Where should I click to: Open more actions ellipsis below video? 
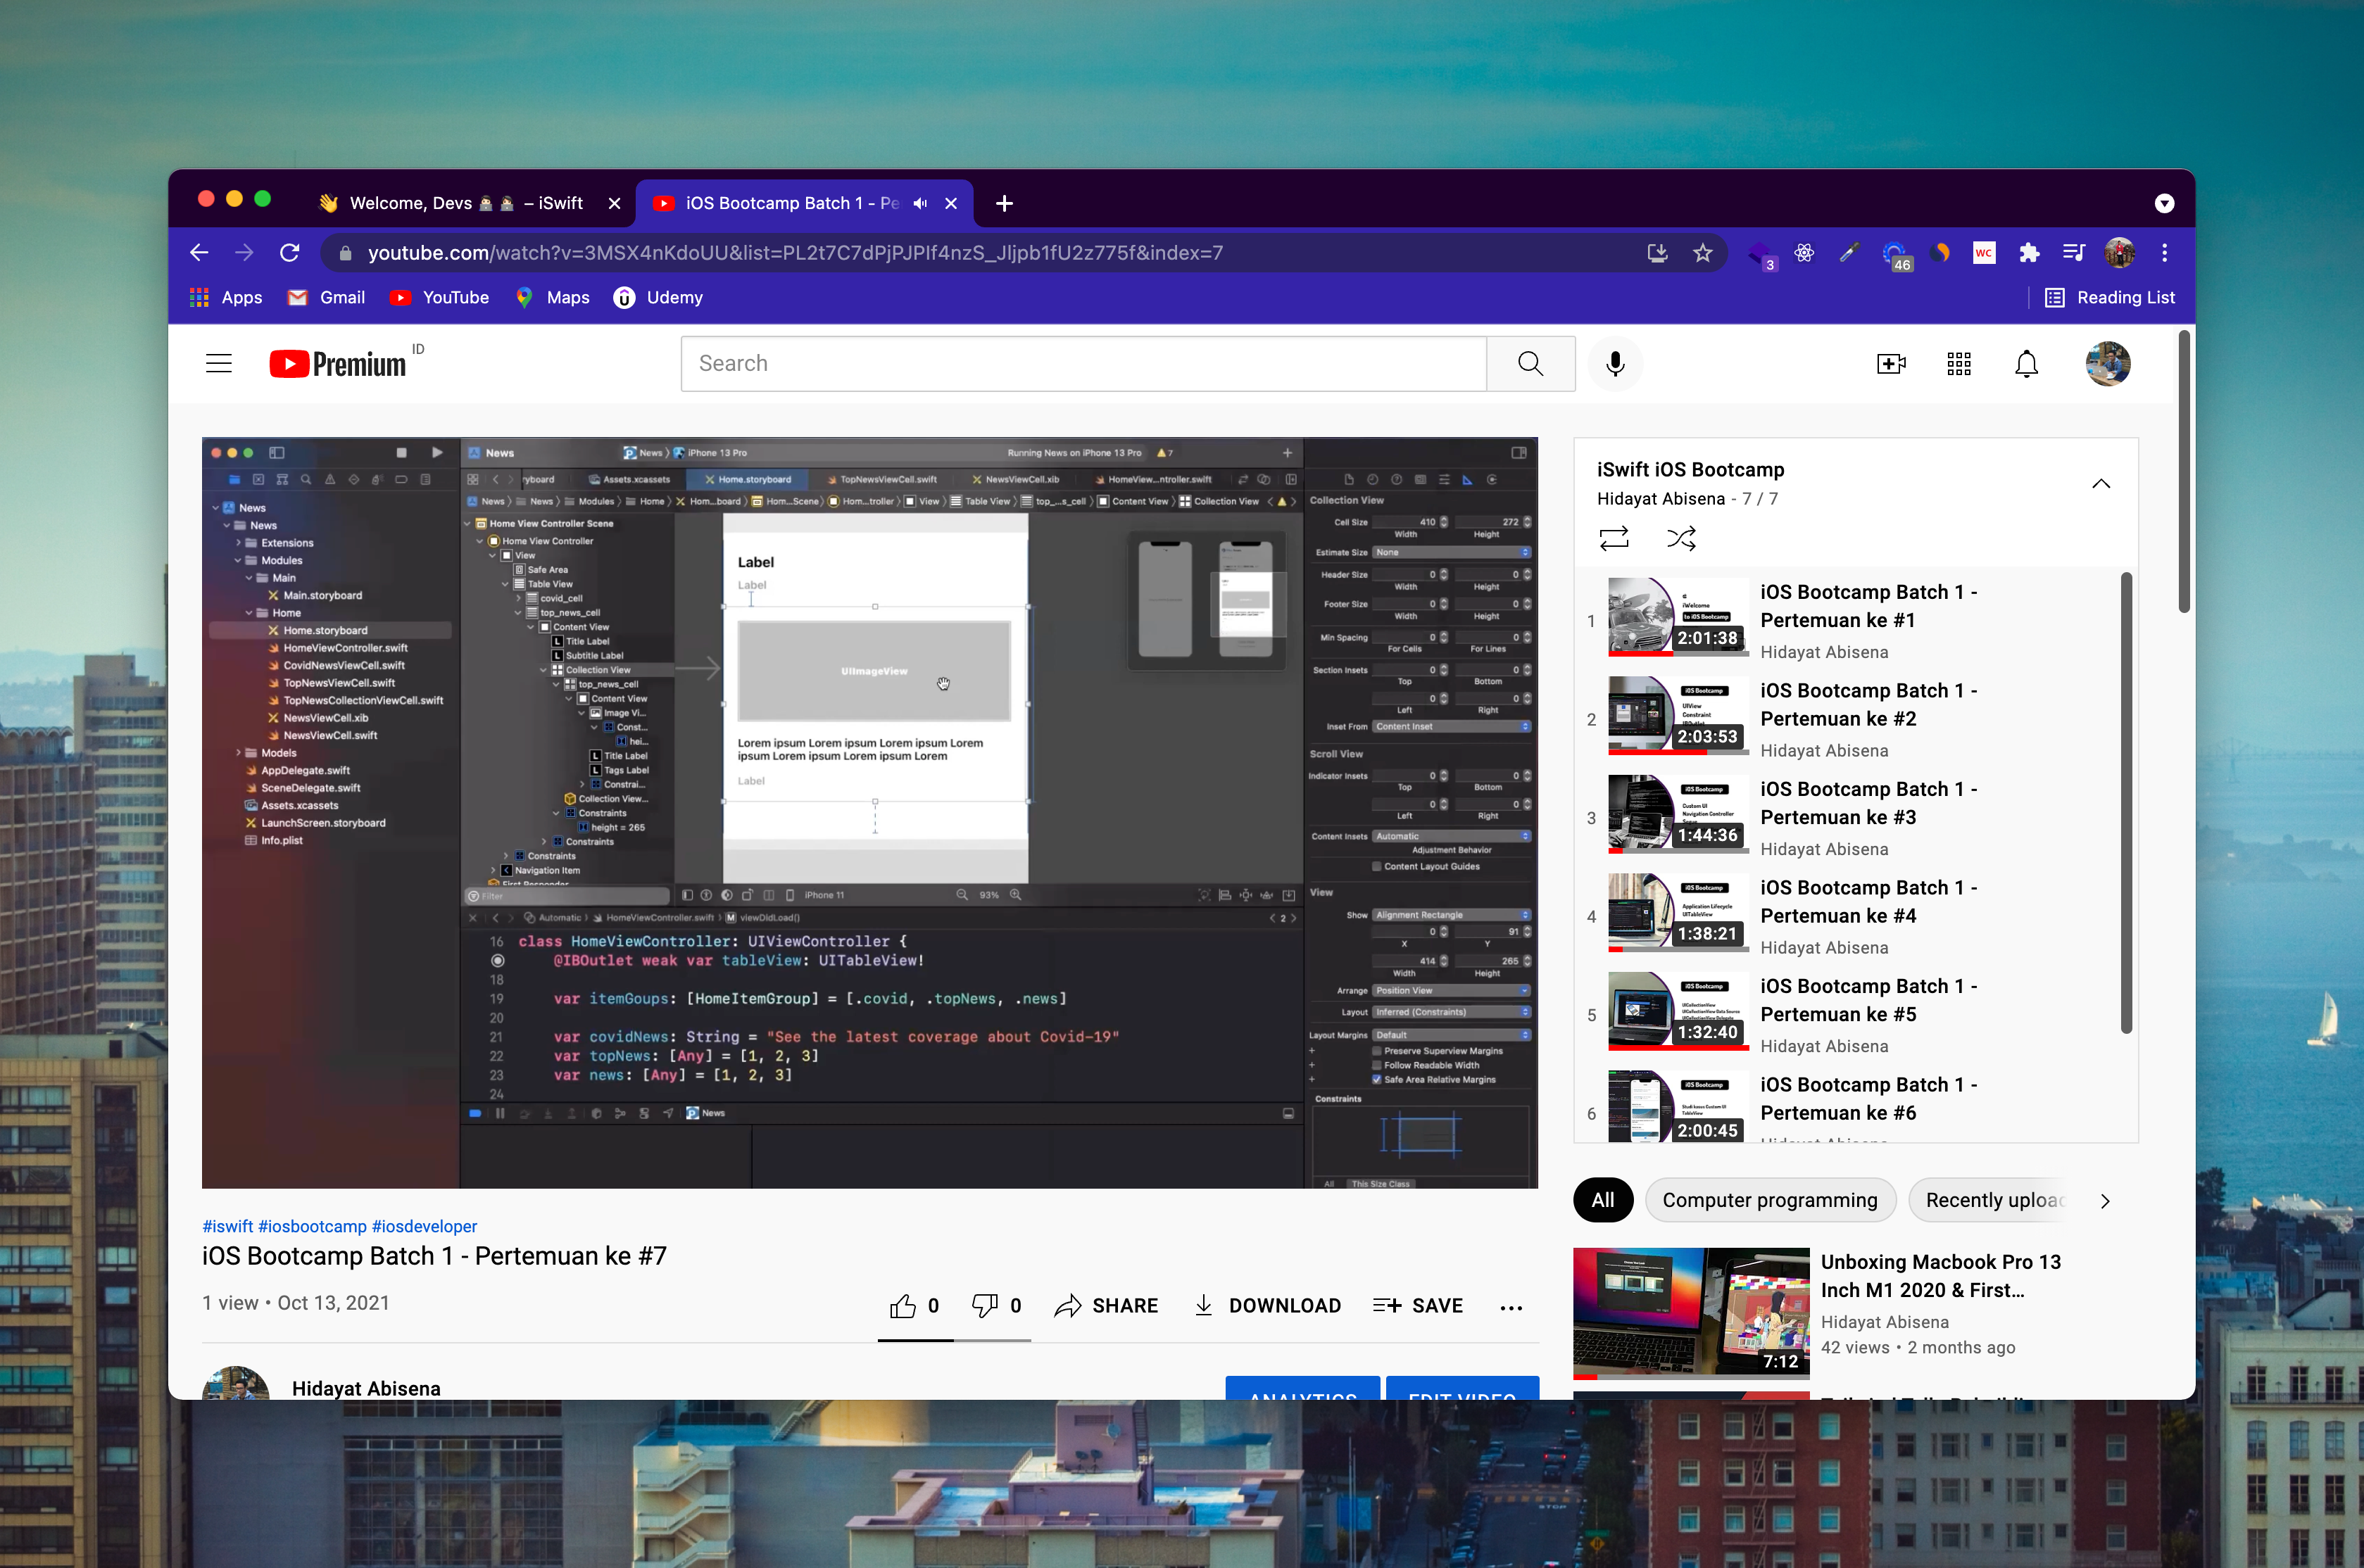(x=1511, y=1307)
